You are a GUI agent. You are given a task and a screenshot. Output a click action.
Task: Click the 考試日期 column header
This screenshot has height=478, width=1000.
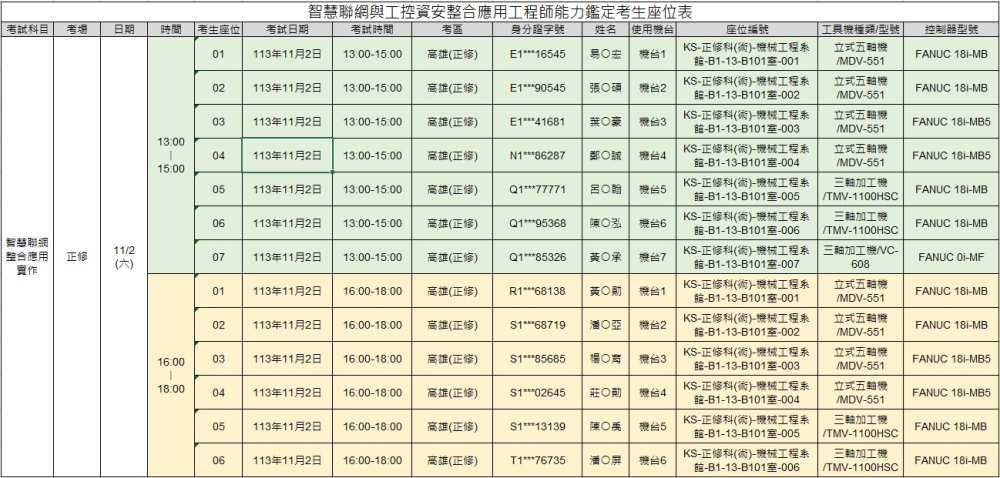tap(288, 29)
